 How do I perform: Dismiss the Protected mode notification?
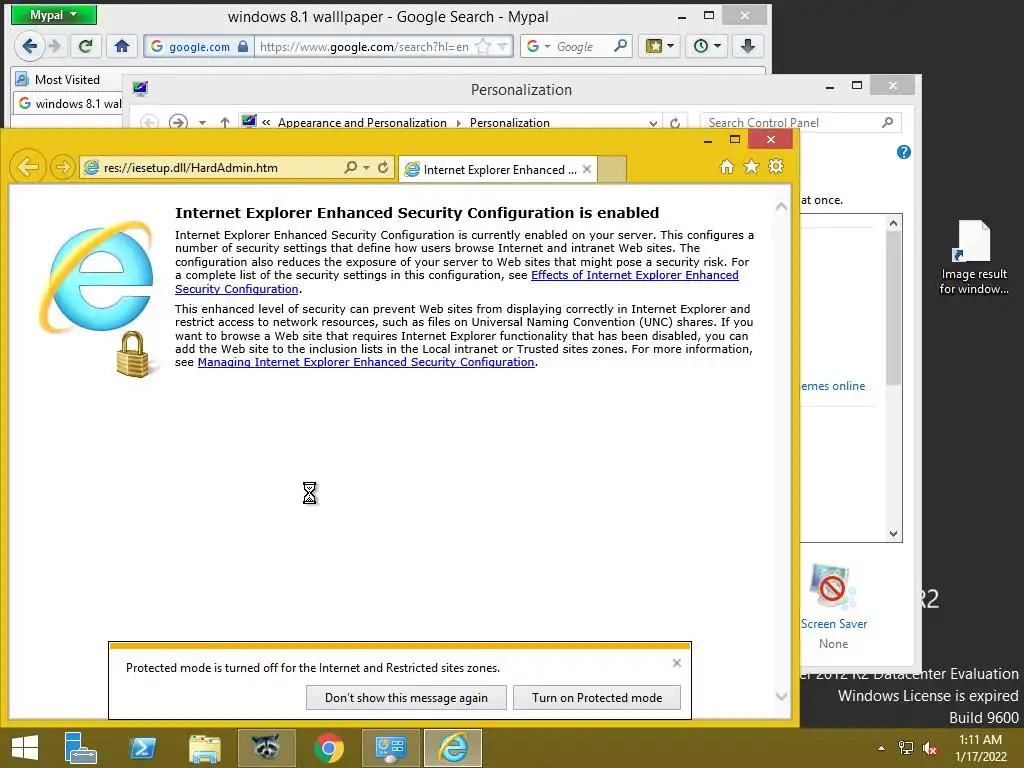pyautogui.click(x=677, y=663)
